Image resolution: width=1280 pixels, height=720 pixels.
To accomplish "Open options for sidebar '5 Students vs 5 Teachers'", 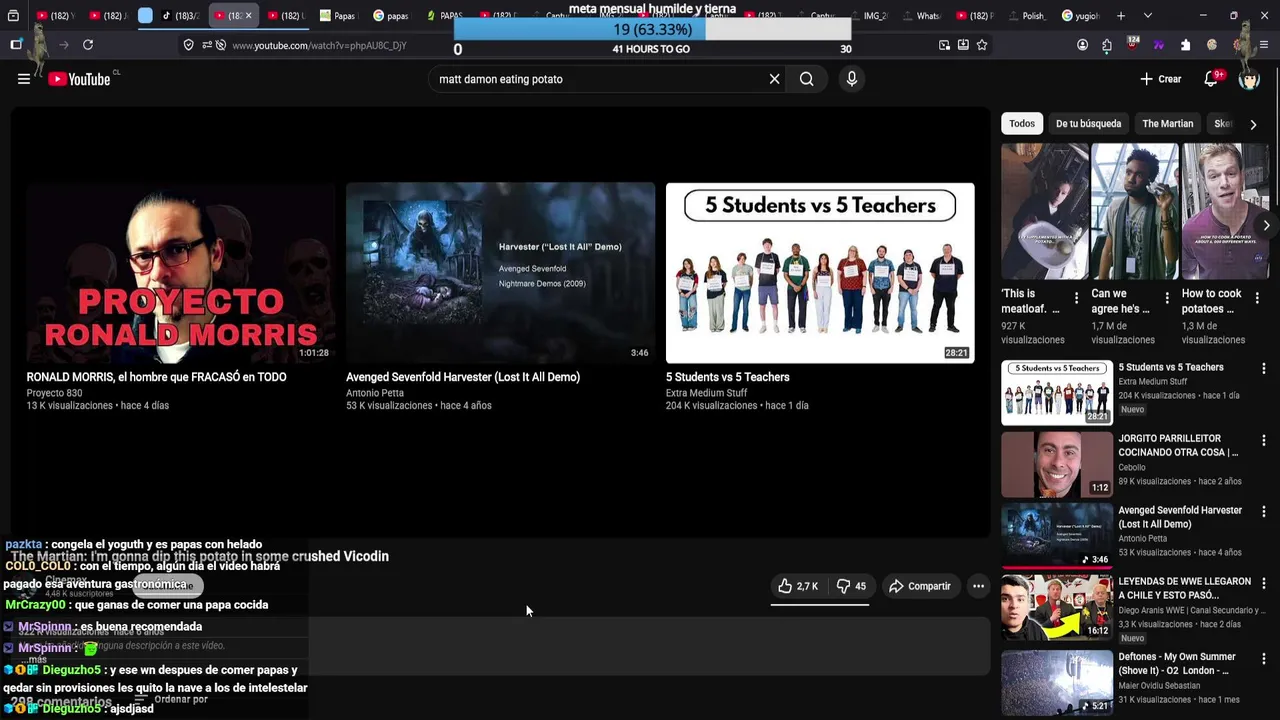I will pos(1264,369).
